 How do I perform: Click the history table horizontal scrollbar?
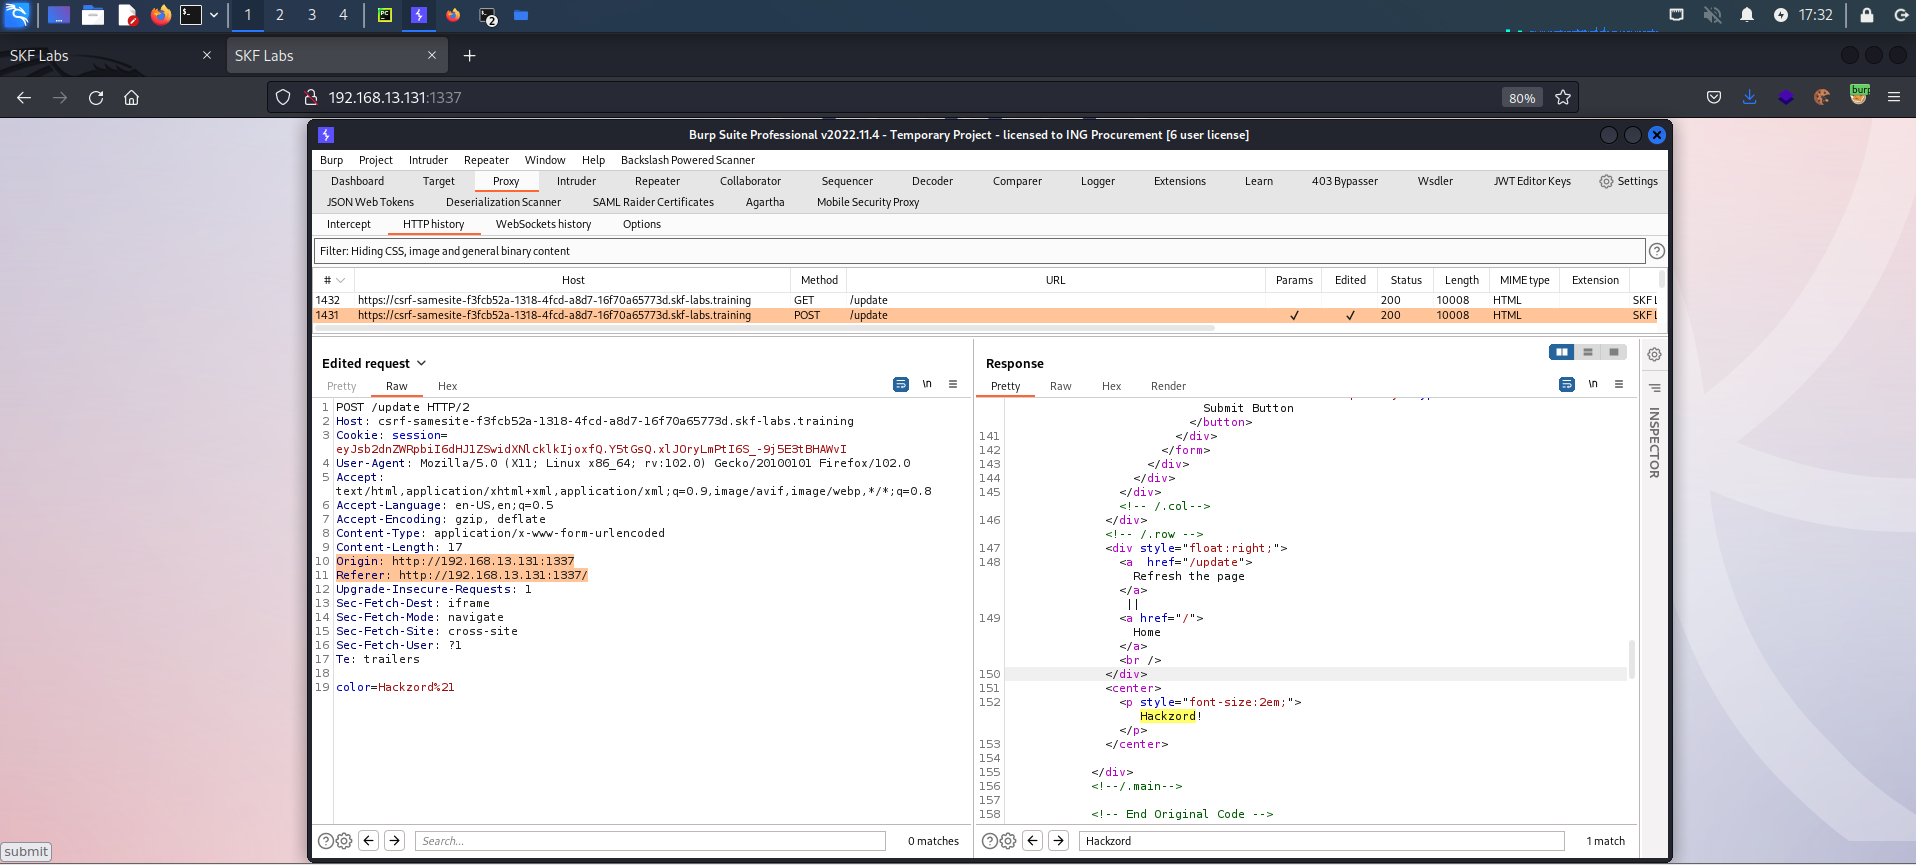765,328
